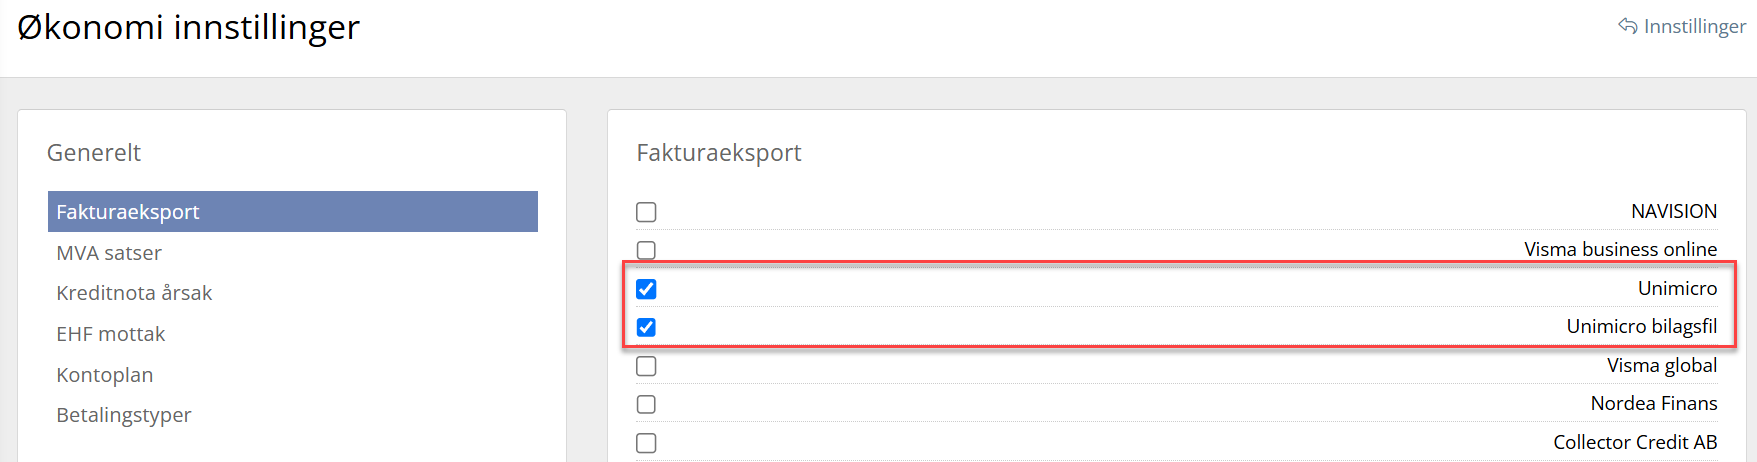This screenshot has width=1757, height=462.
Task: Click the Unimicro bilagsfil label
Action: point(1641,327)
